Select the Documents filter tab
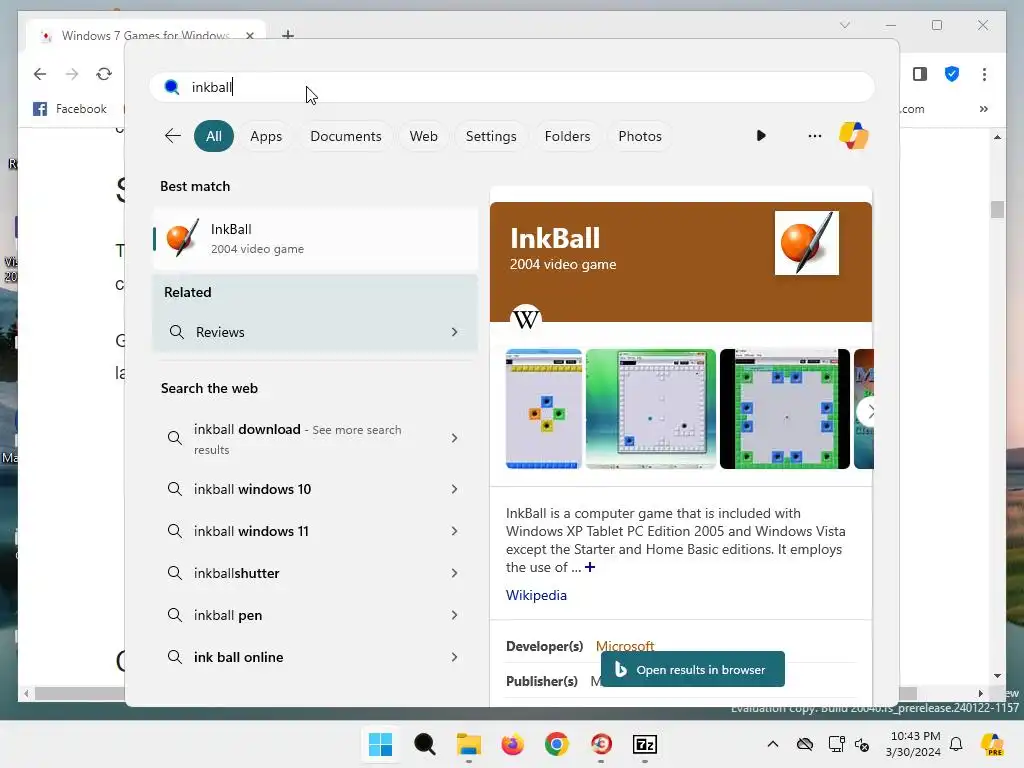This screenshot has height=768, width=1024. (345, 136)
